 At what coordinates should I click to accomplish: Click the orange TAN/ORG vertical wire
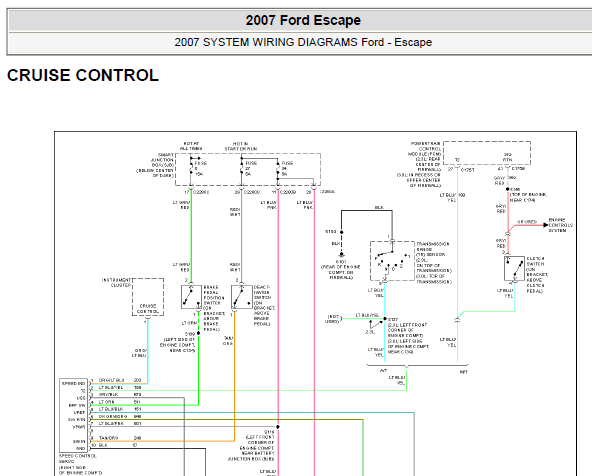coord(234,376)
